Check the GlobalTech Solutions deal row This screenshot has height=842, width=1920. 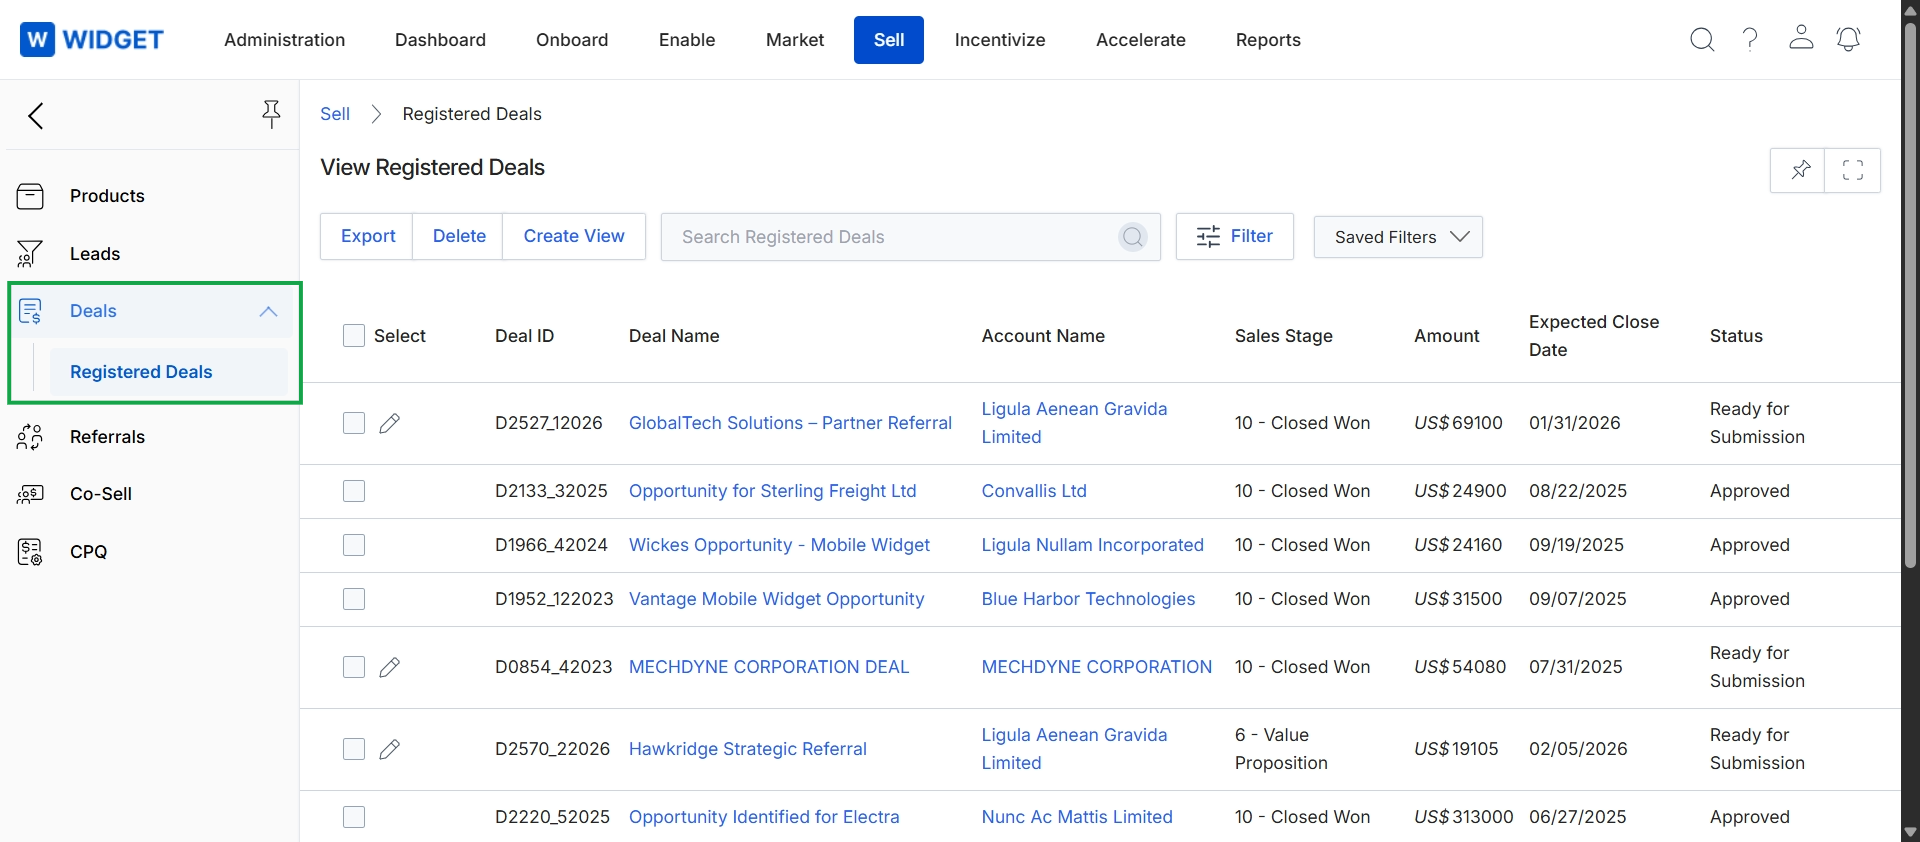(x=354, y=423)
